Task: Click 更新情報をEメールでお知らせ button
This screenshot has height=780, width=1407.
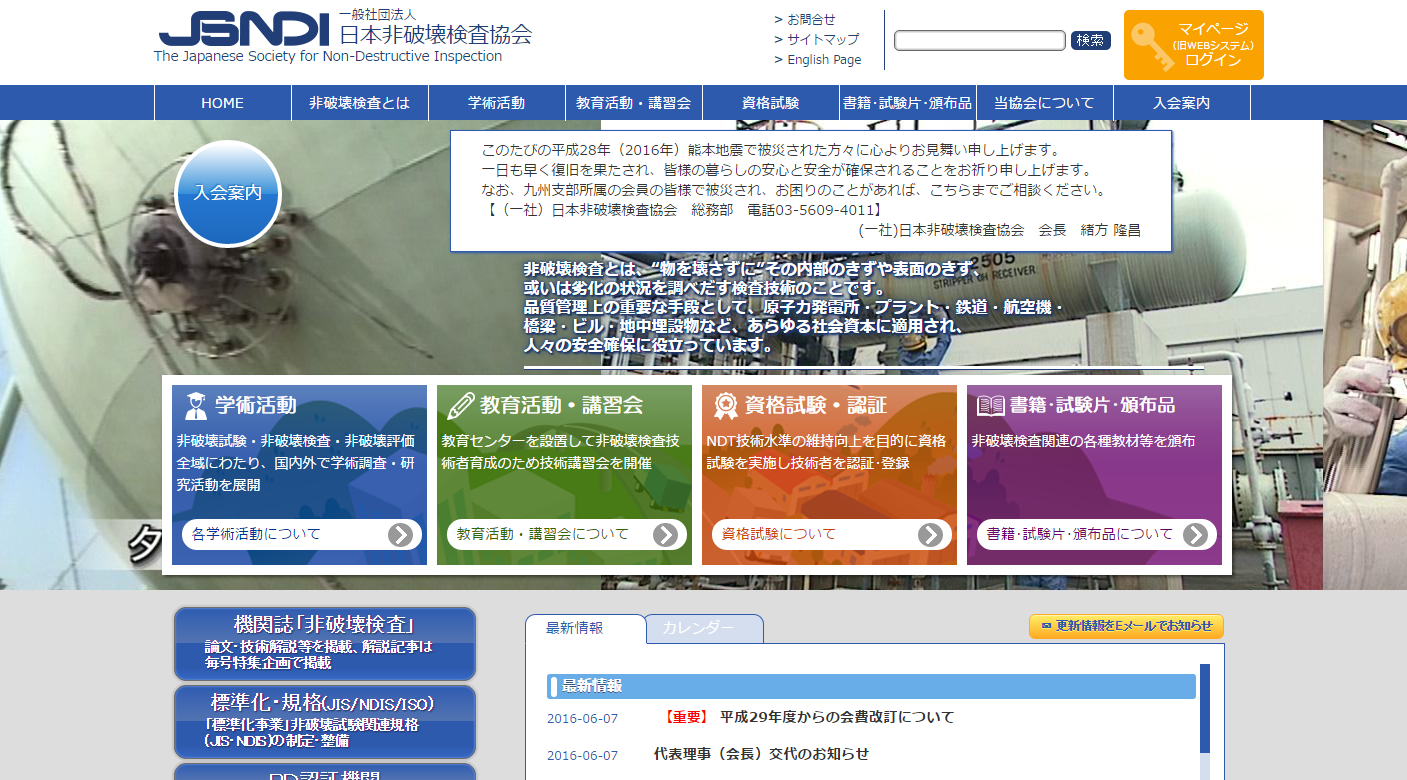Action: [1126, 626]
